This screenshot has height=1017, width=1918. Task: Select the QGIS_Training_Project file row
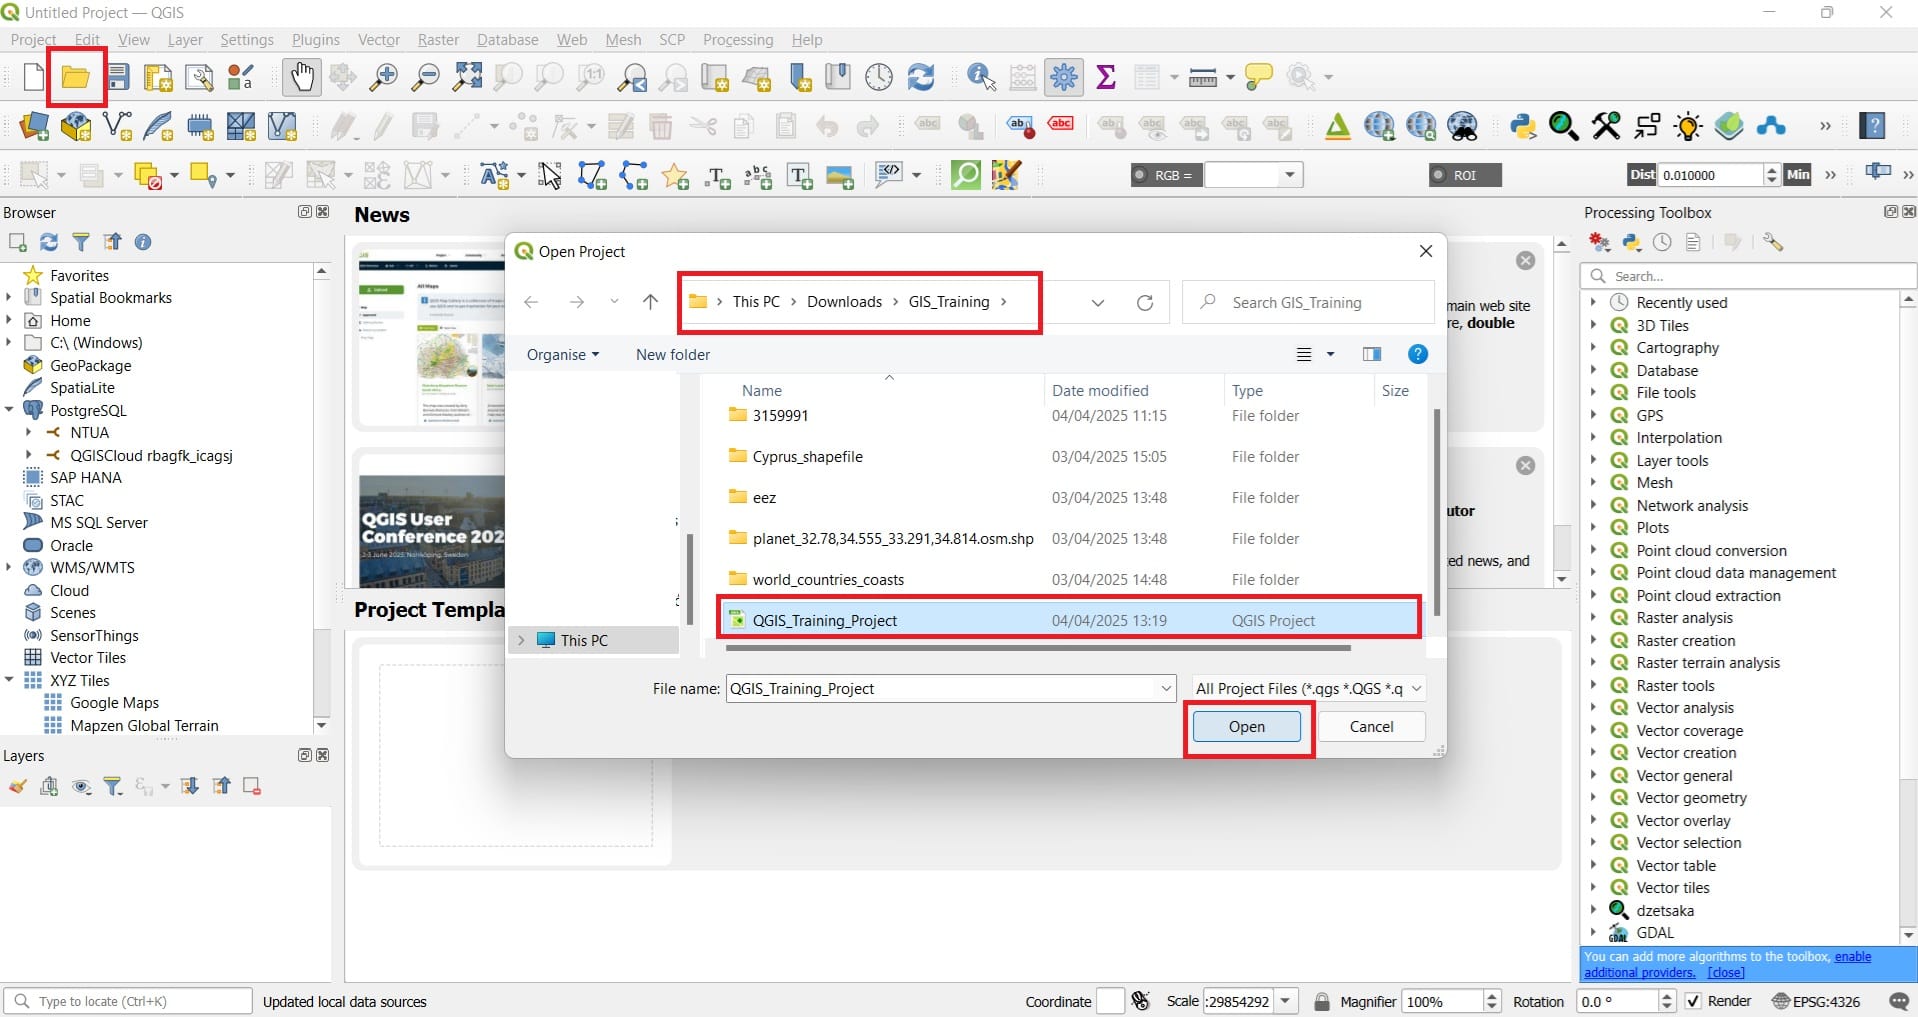[1068, 620]
